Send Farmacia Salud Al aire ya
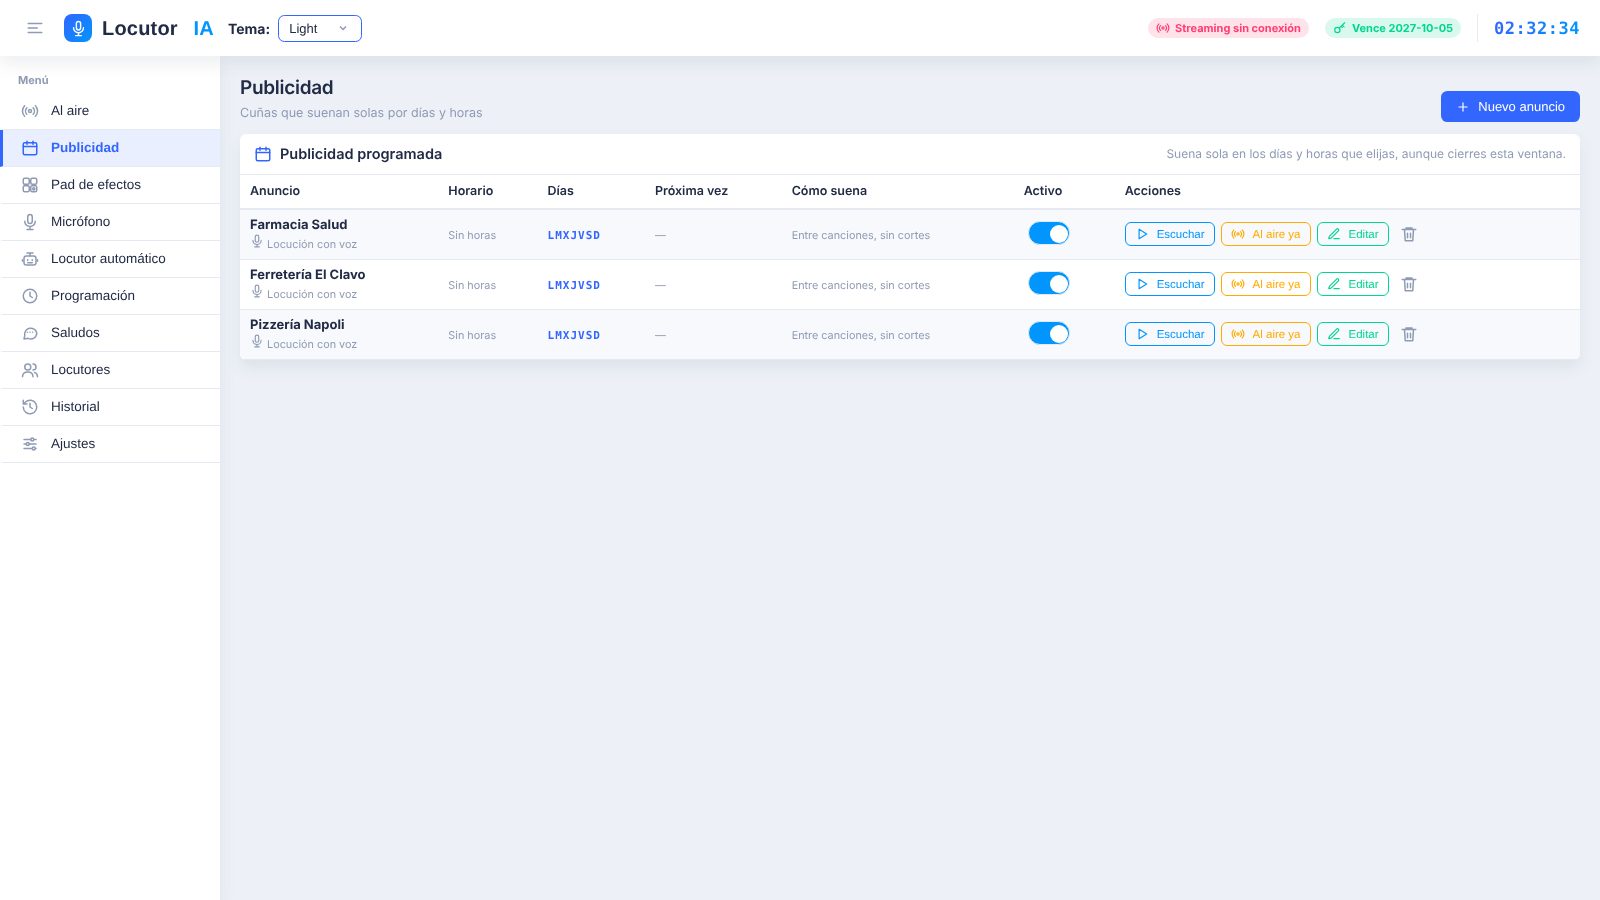The image size is (1600, 900). click(x=1266, y=234)
